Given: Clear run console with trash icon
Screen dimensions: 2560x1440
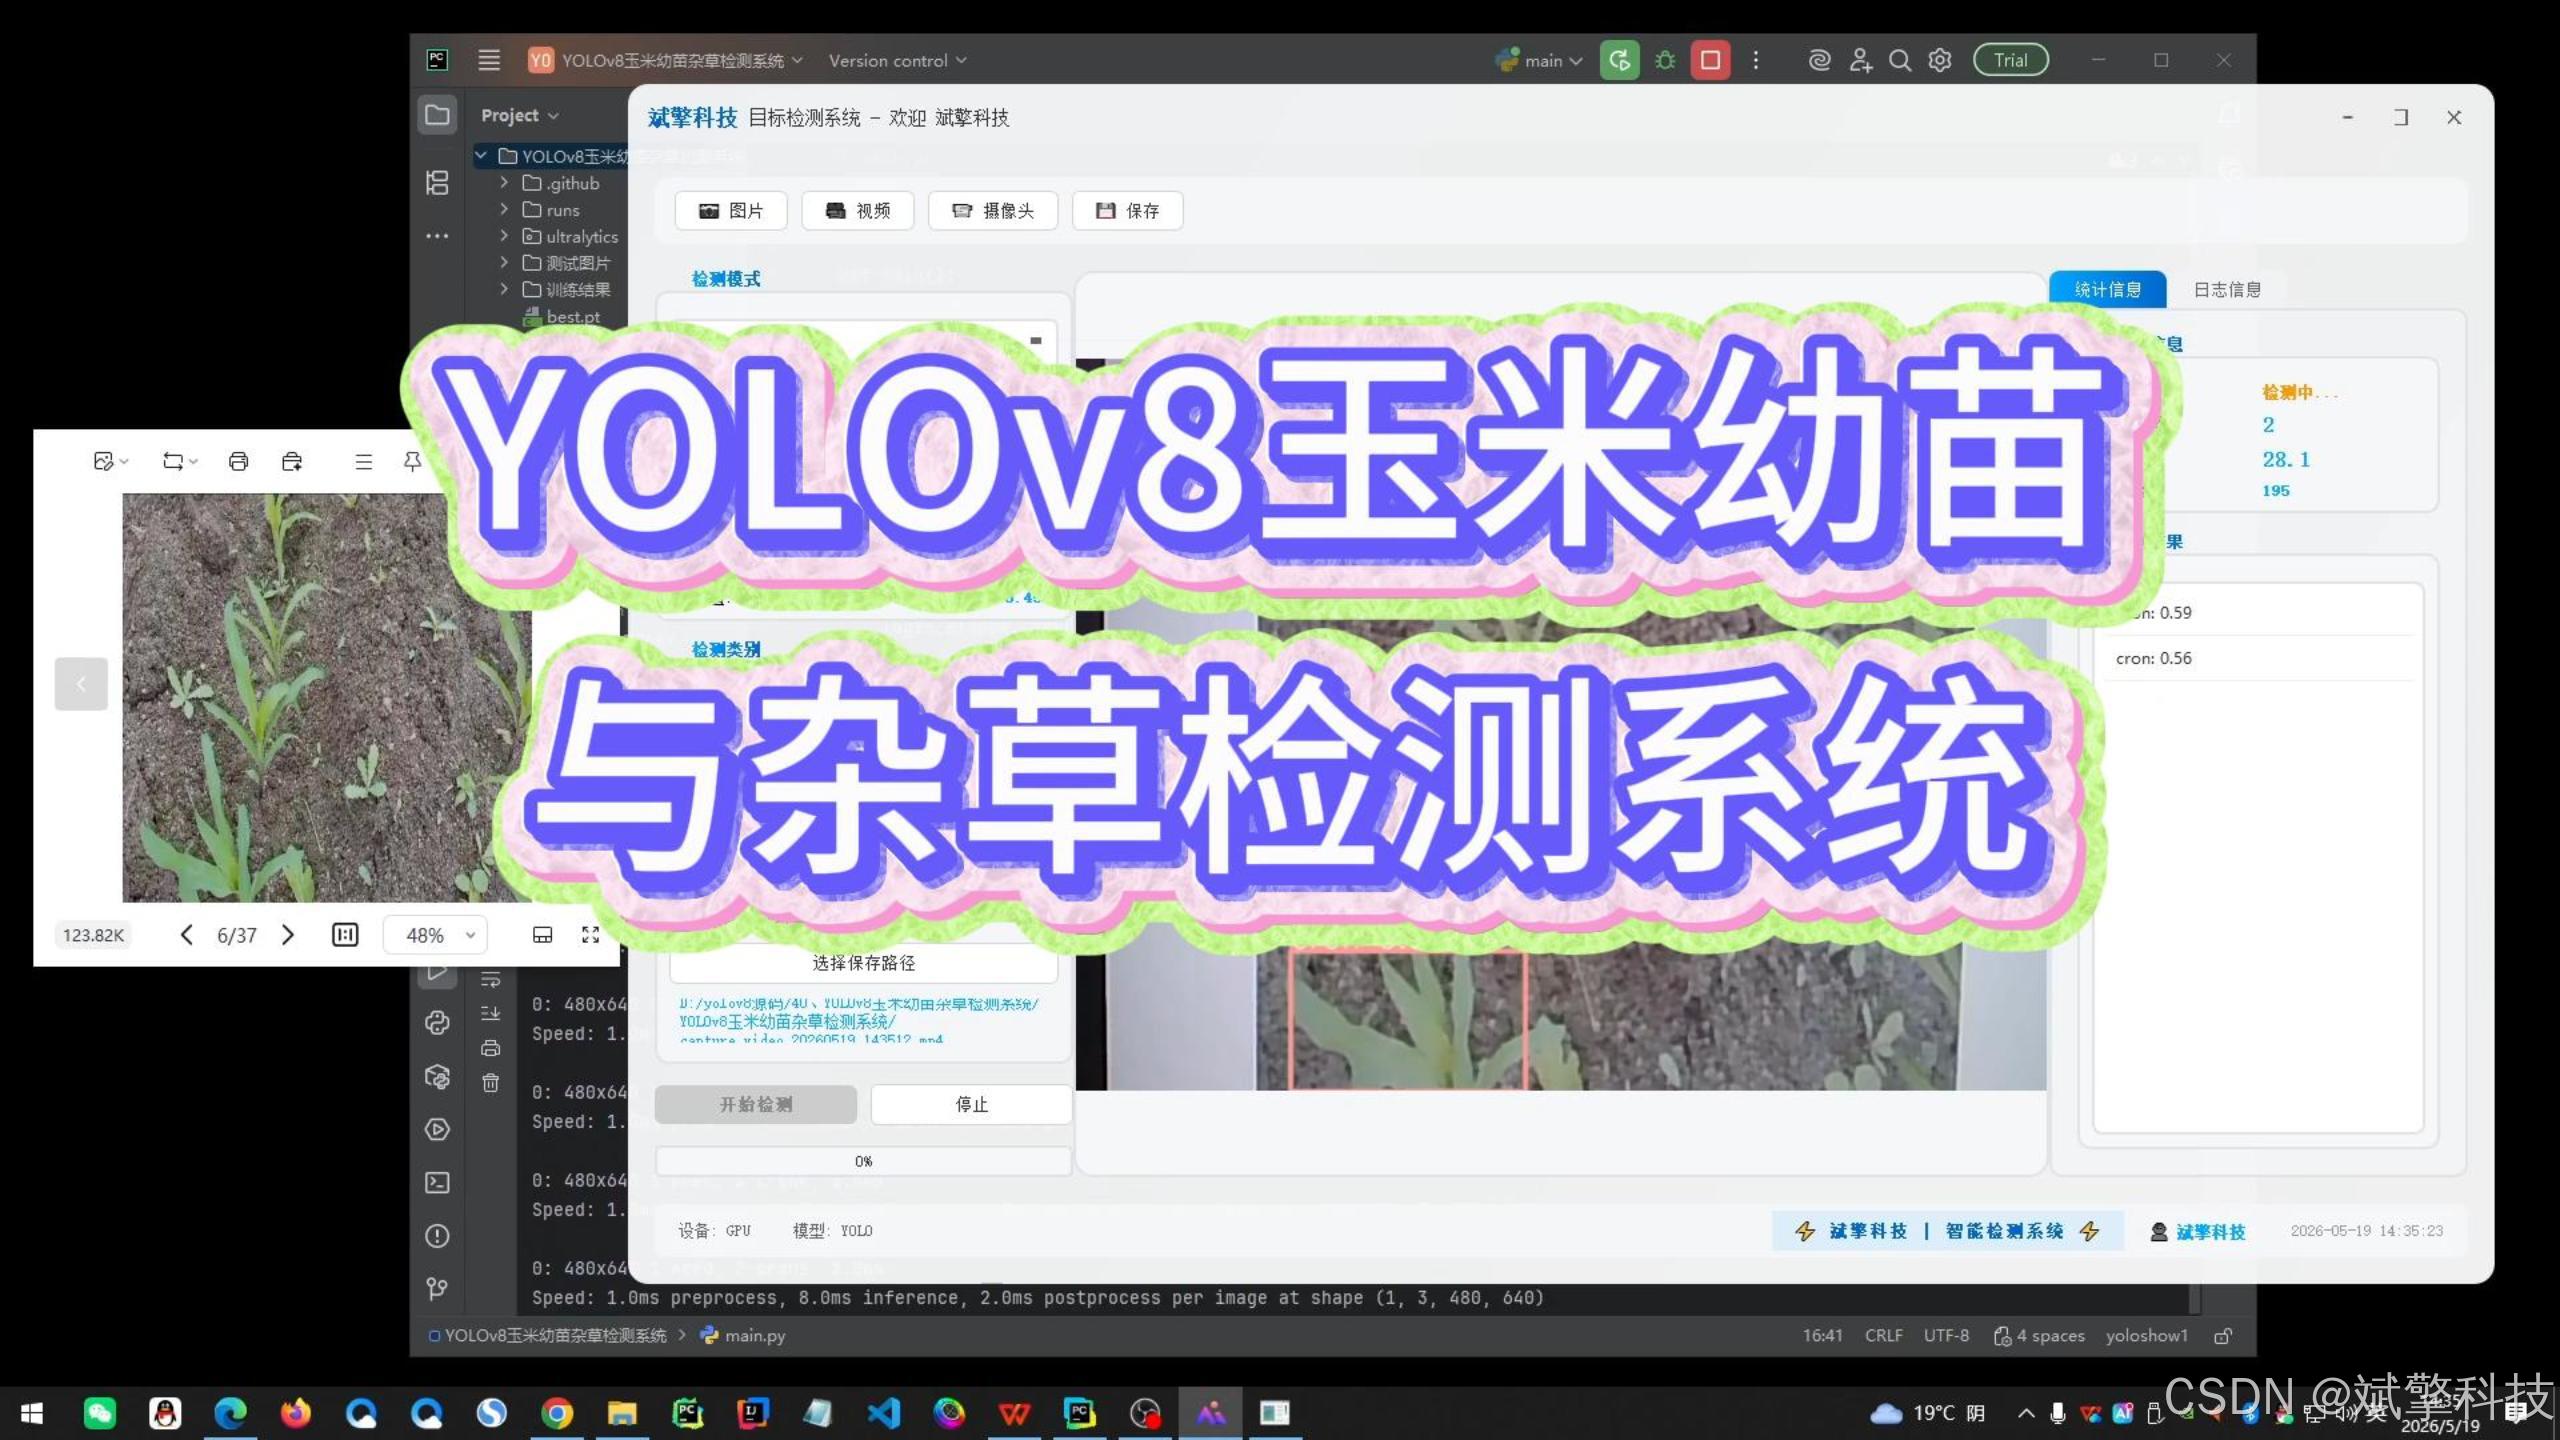Looking at the screenshot, I should pyautogui.click(x=490, y=1083).
